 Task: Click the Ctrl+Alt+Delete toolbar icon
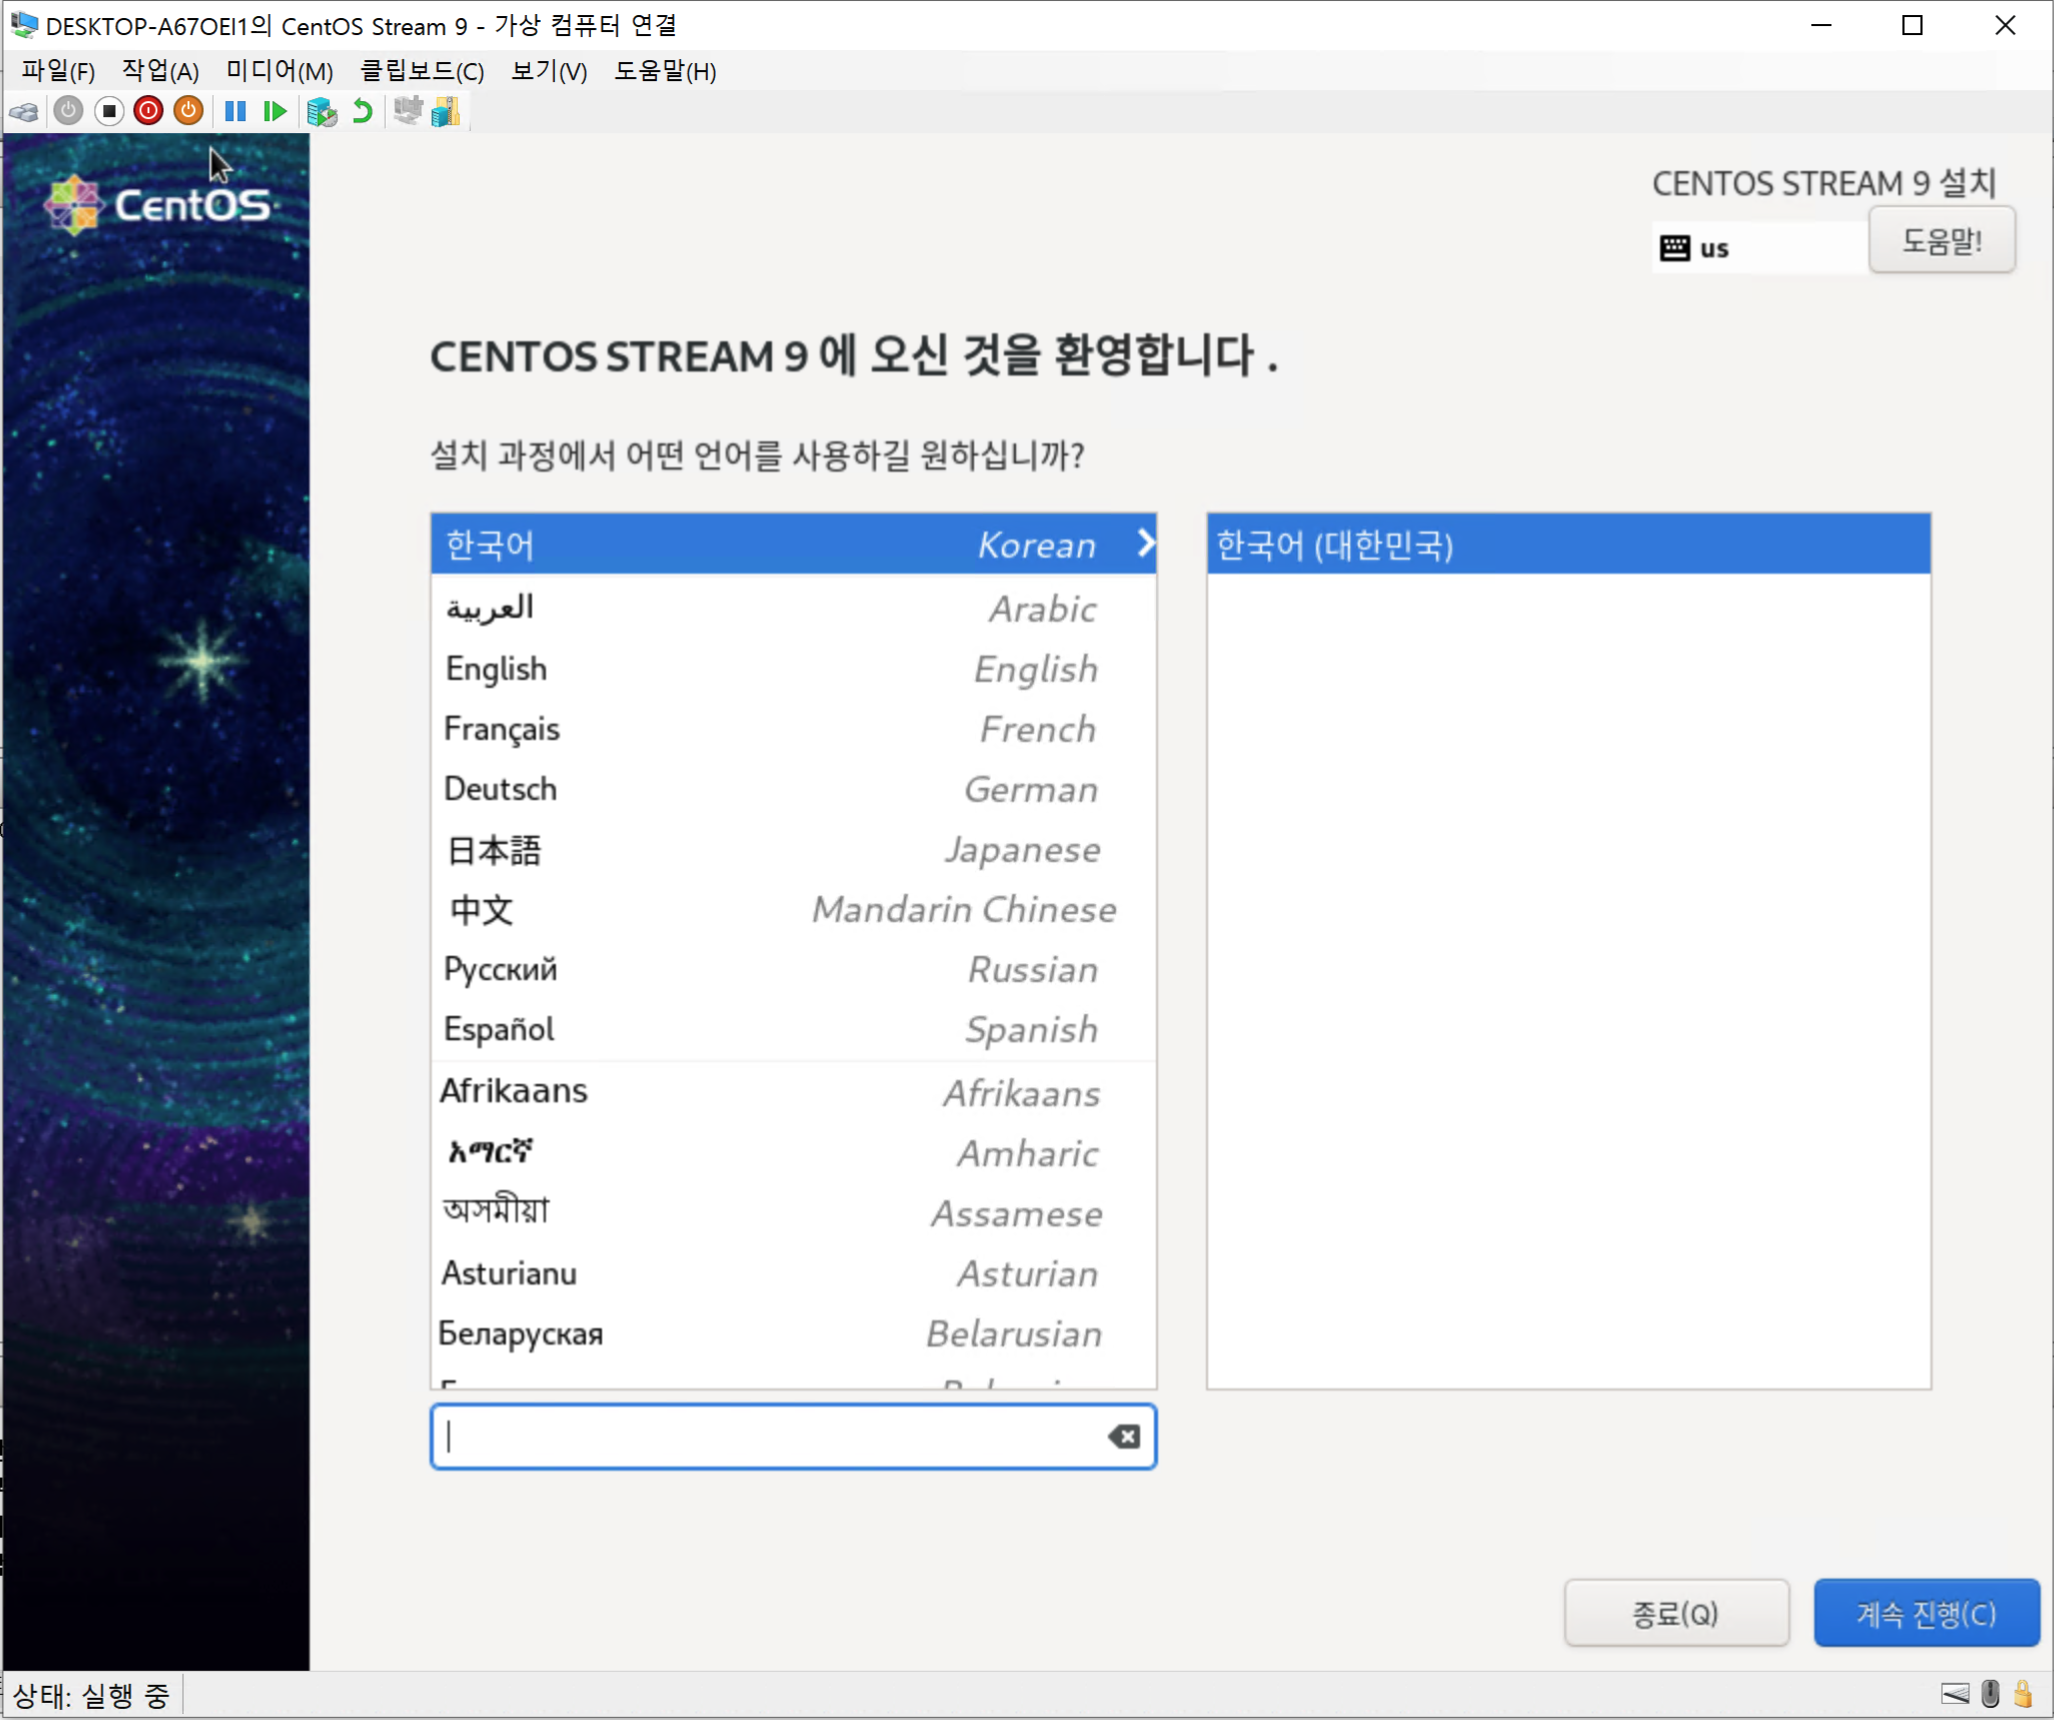click(x=24, y=111)
